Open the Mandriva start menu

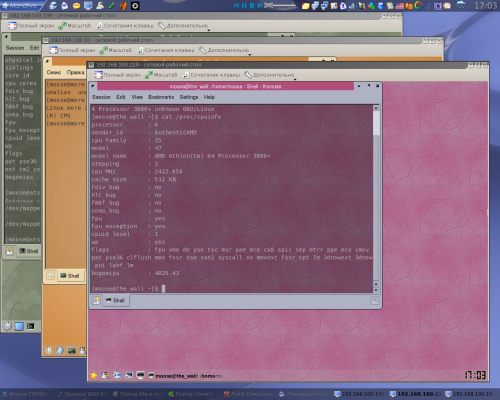[21, 6]
